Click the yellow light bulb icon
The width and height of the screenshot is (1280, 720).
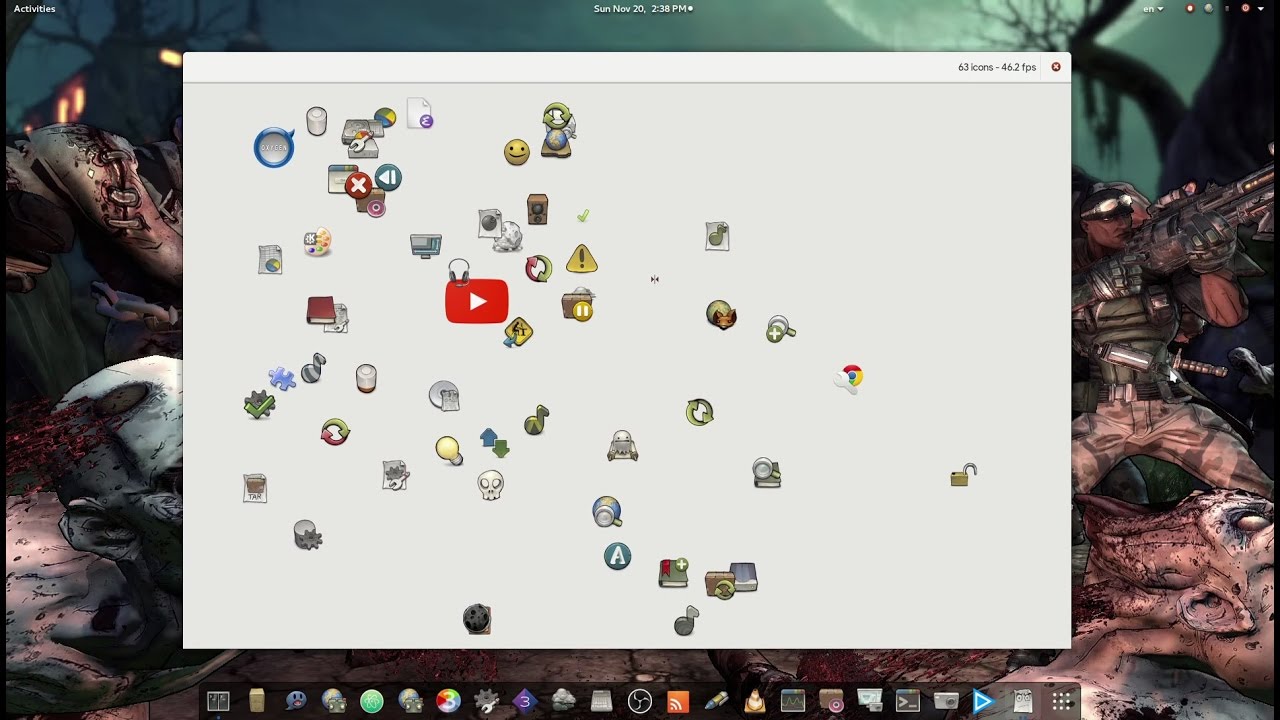pyautogui.click(x=449, y=450)
